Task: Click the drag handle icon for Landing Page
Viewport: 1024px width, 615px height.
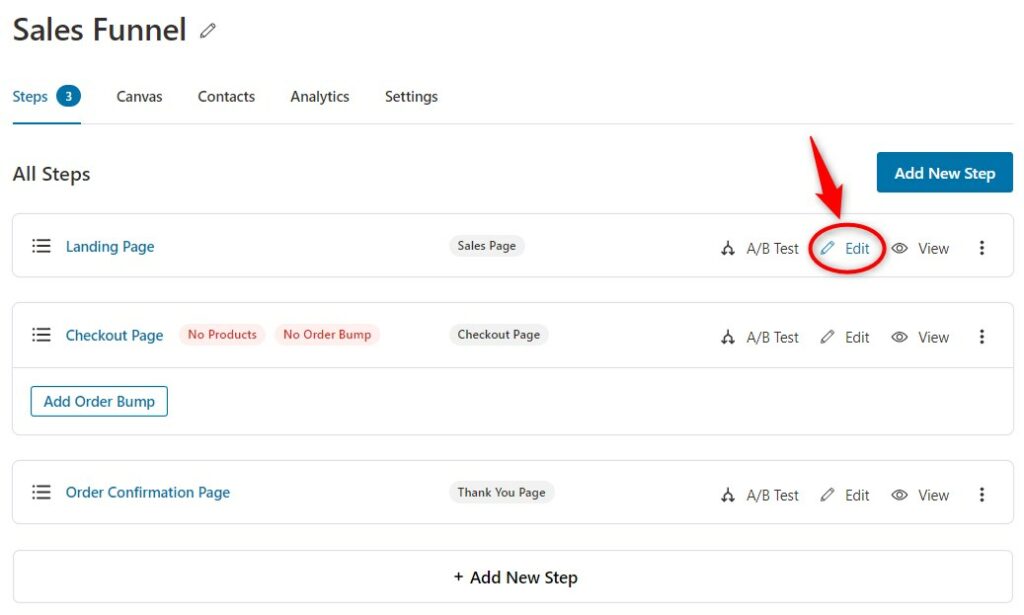Action: click(x=41, y=246)
